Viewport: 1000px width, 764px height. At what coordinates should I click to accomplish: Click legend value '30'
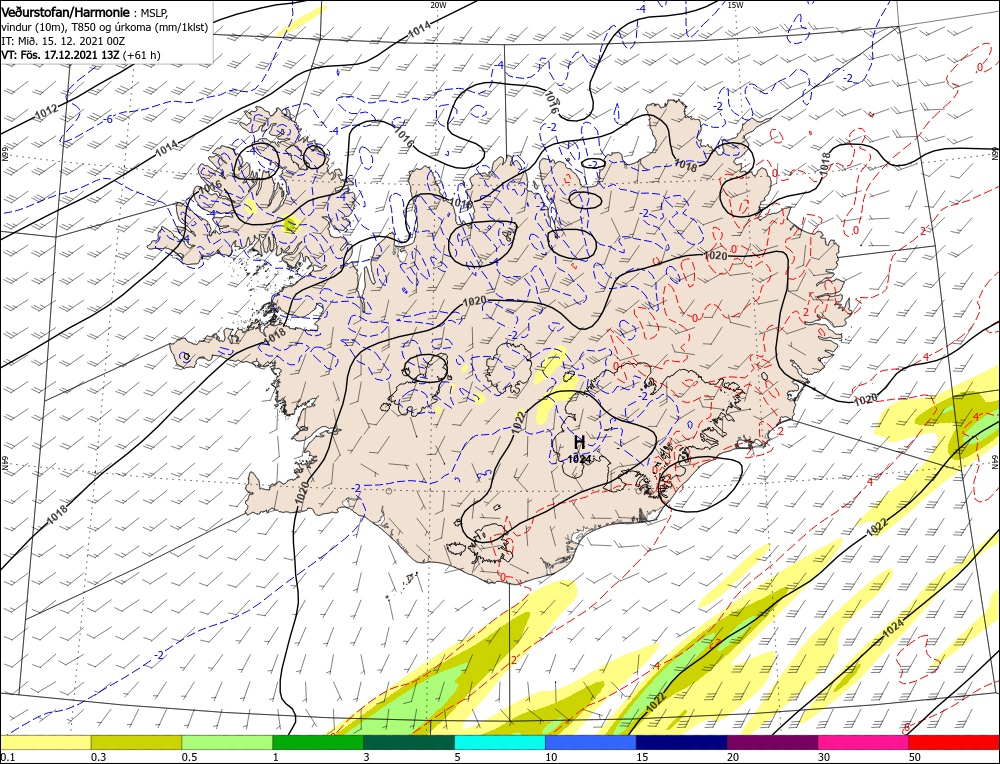point(824,757)
